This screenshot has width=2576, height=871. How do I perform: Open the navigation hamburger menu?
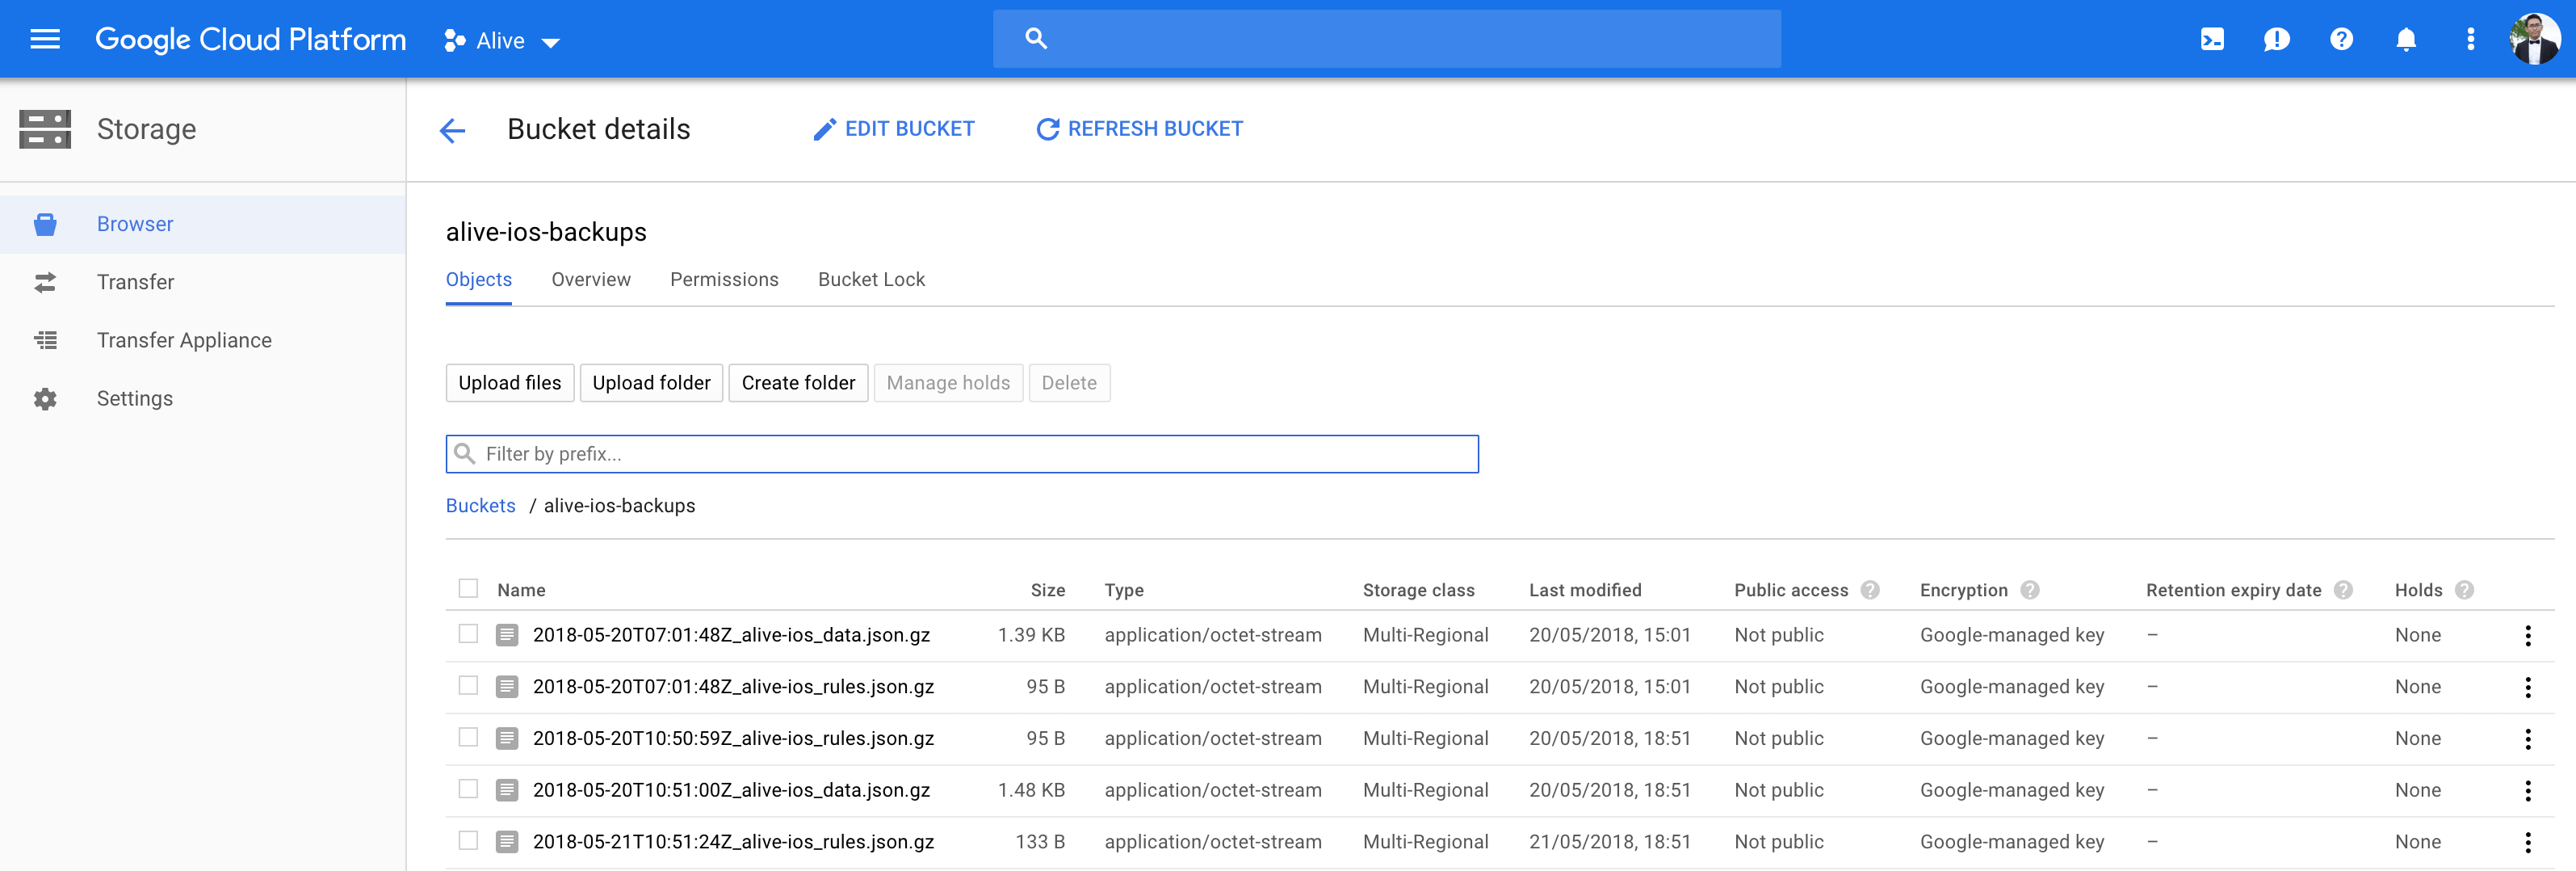[44, 39]
